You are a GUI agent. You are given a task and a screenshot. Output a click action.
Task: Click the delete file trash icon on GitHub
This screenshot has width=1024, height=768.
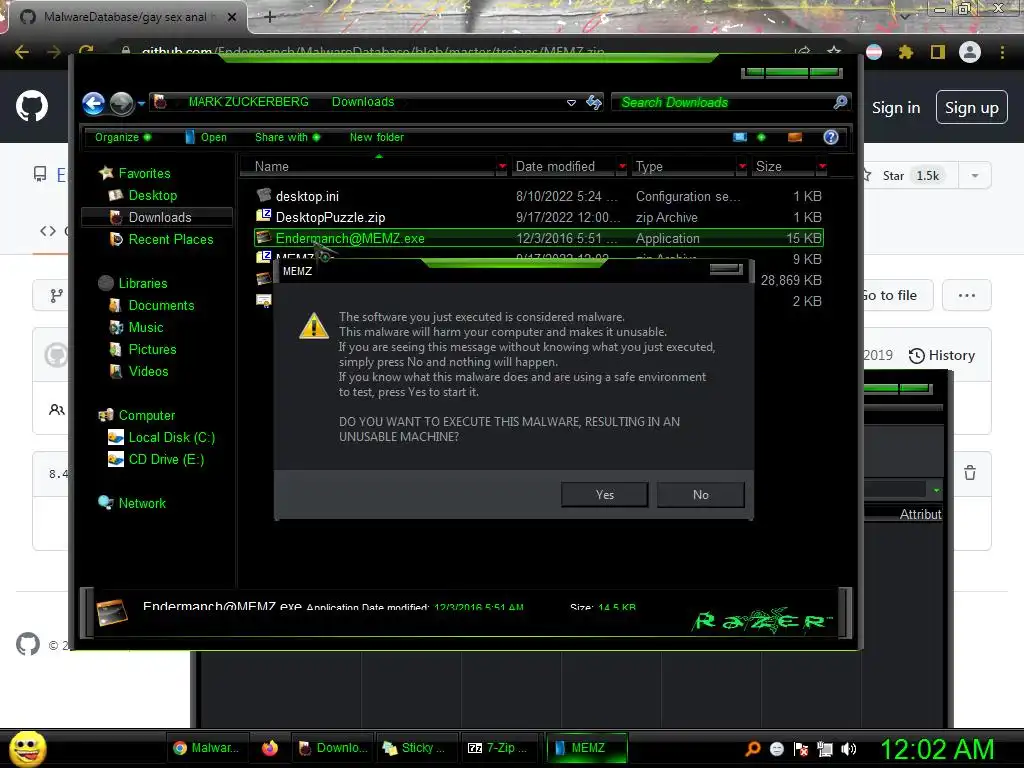pyautogui.click(x=970, y=472)
